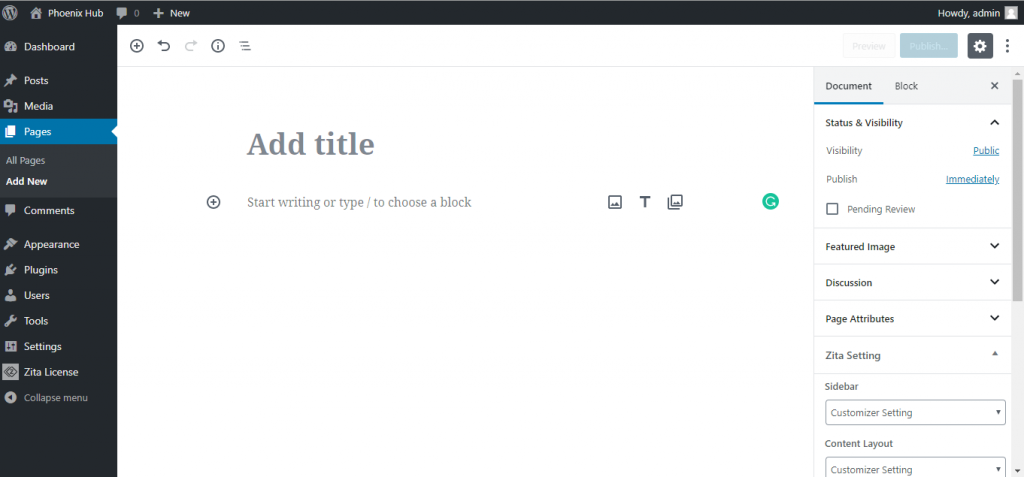The image size is (1024, 477).
Task: Switch to the Block tab
Action: [906, 86]
